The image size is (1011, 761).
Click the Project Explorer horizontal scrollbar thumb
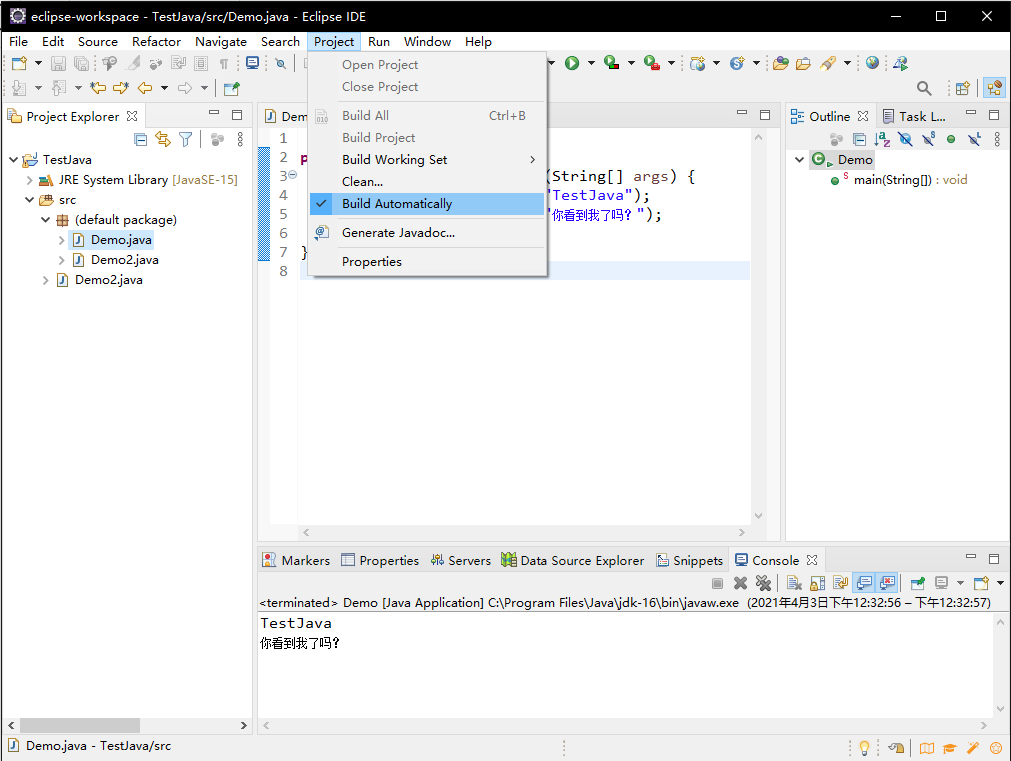point(80,726)
